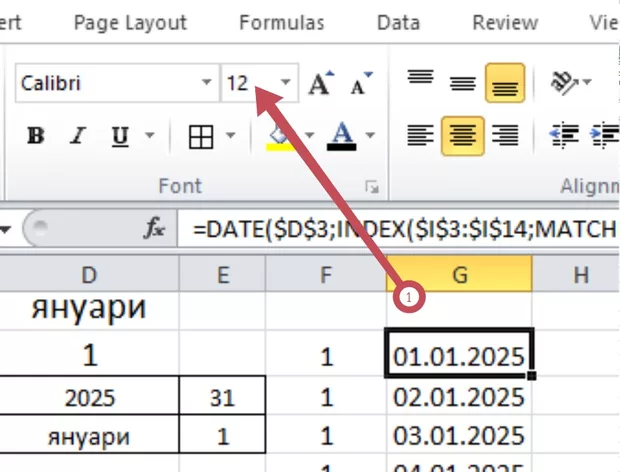This screenshot has height=472, width=620.
Task: Select Align Text Right
Action: pyautogui.click(x=505, y=135)
